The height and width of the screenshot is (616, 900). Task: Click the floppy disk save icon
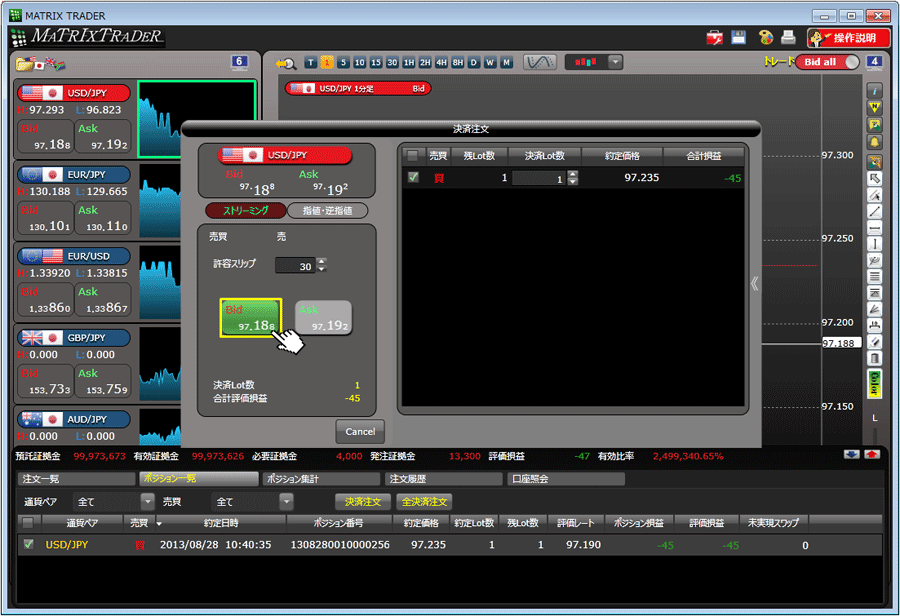pyautogui.click(x=739, y=37)
